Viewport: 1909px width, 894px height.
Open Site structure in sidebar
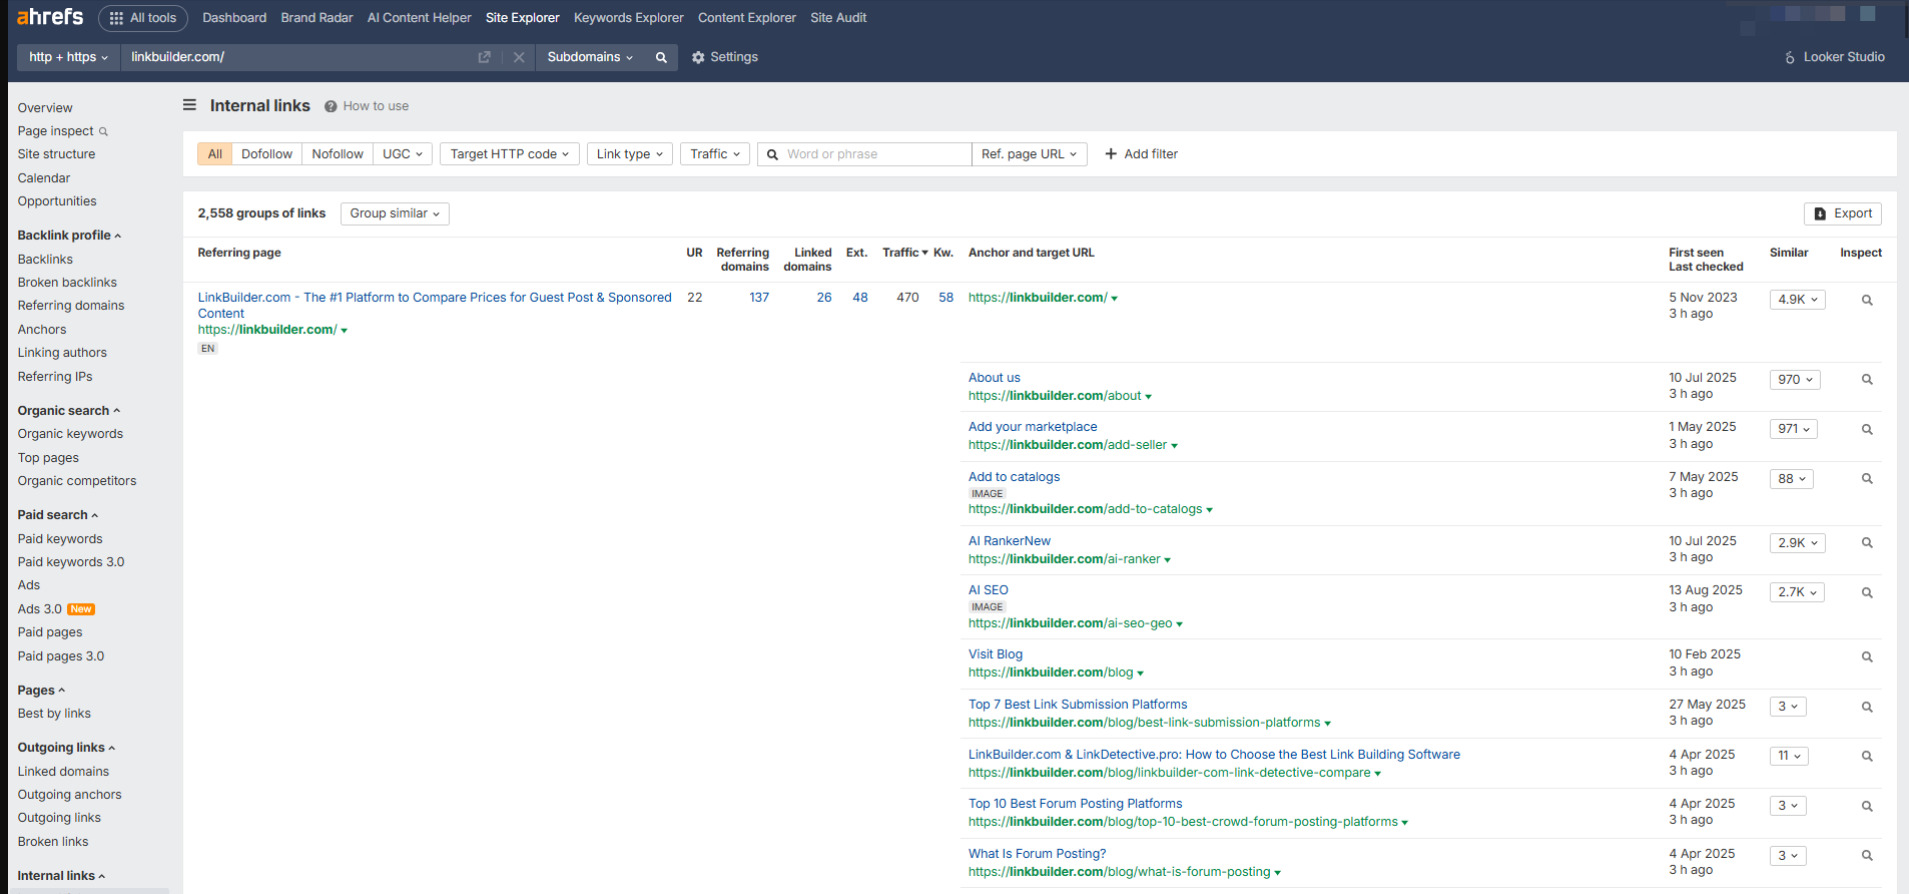(56, 154)
